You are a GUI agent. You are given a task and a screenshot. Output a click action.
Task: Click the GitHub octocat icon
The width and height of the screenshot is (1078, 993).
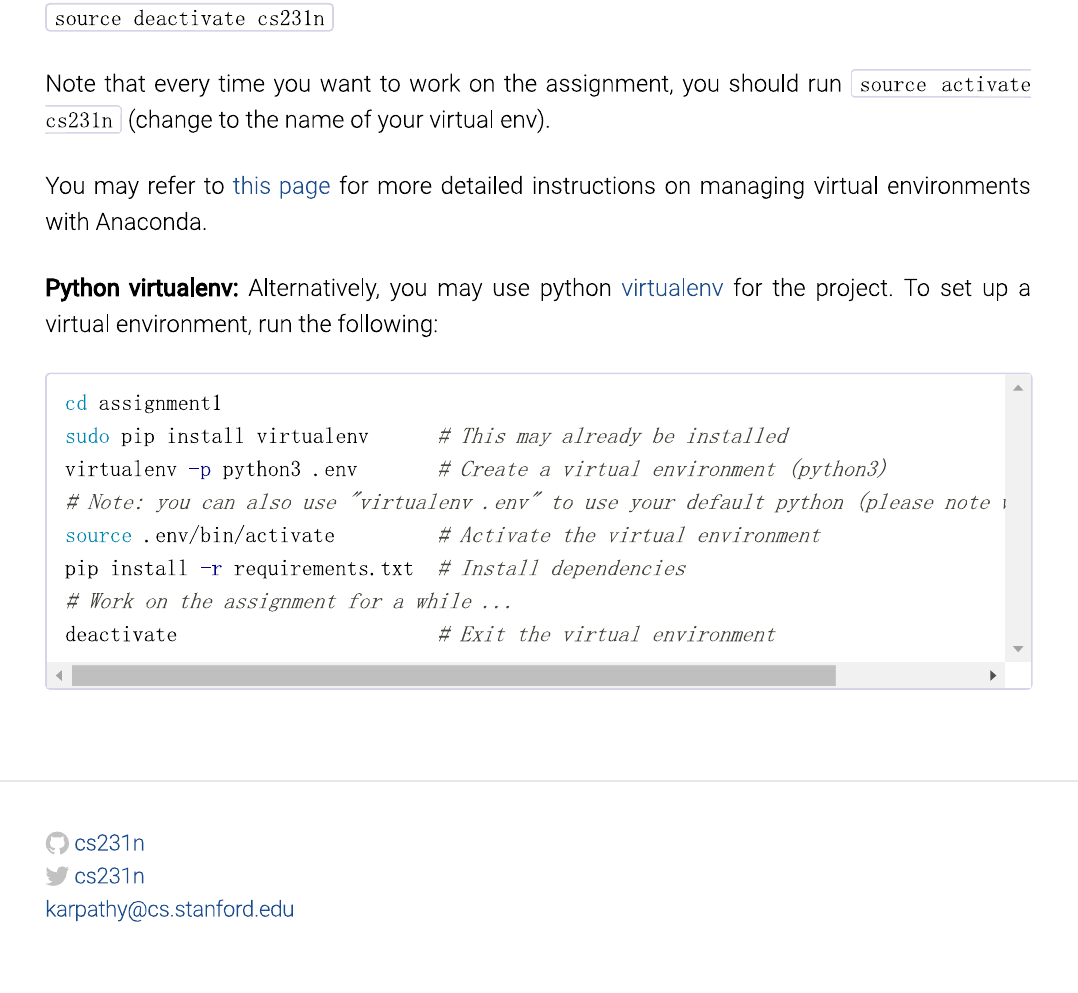click(58, 843)
